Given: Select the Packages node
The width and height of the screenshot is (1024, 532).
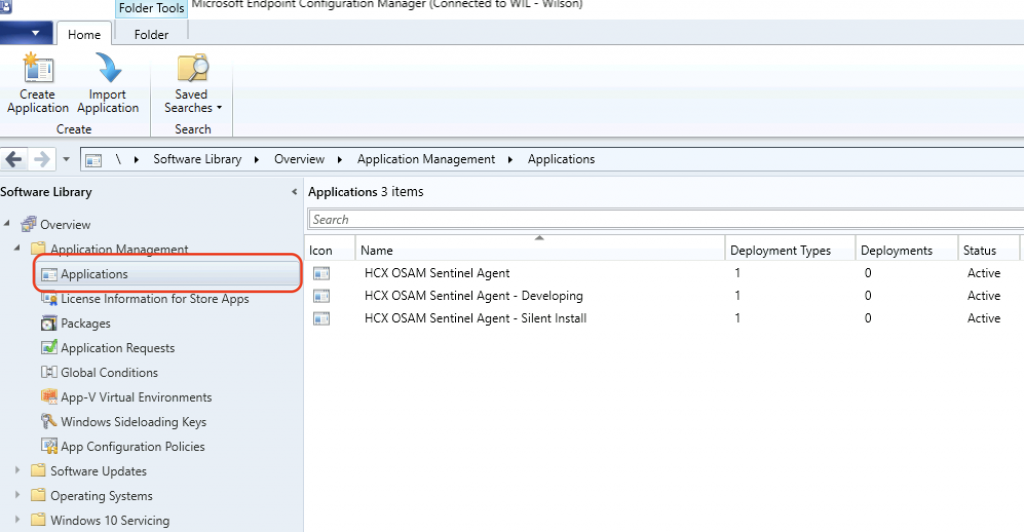Looking at the screenshot, I should (86, 324).
